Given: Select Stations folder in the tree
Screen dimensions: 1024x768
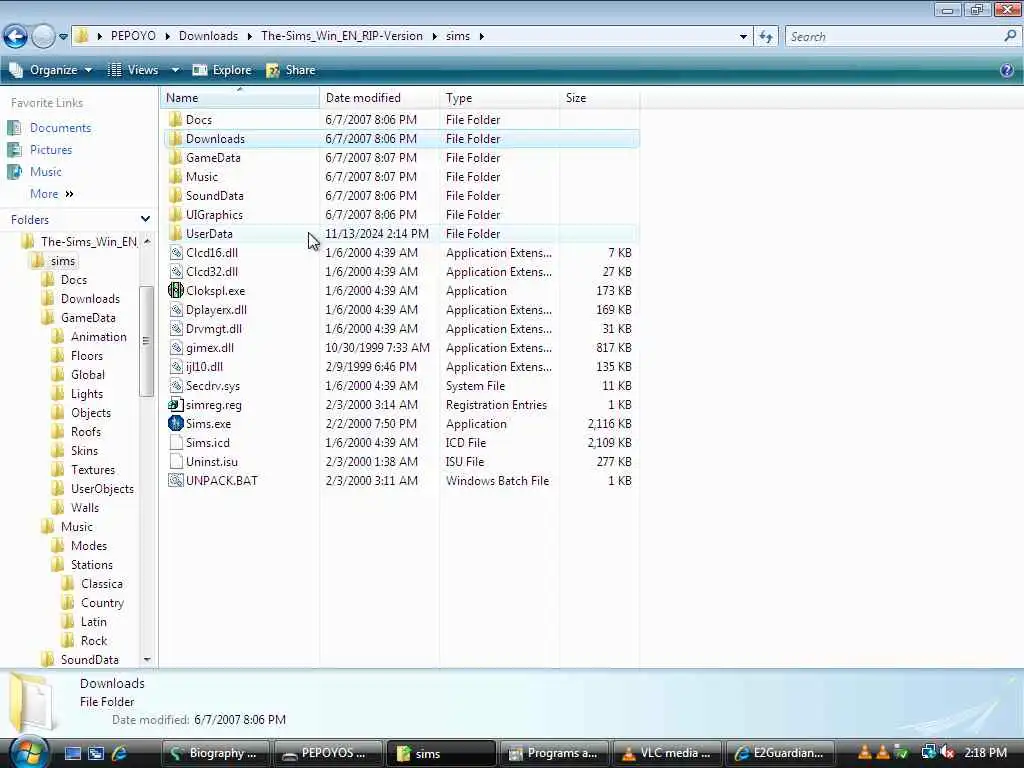Looking at the screenshot, I should pos(91,564).
